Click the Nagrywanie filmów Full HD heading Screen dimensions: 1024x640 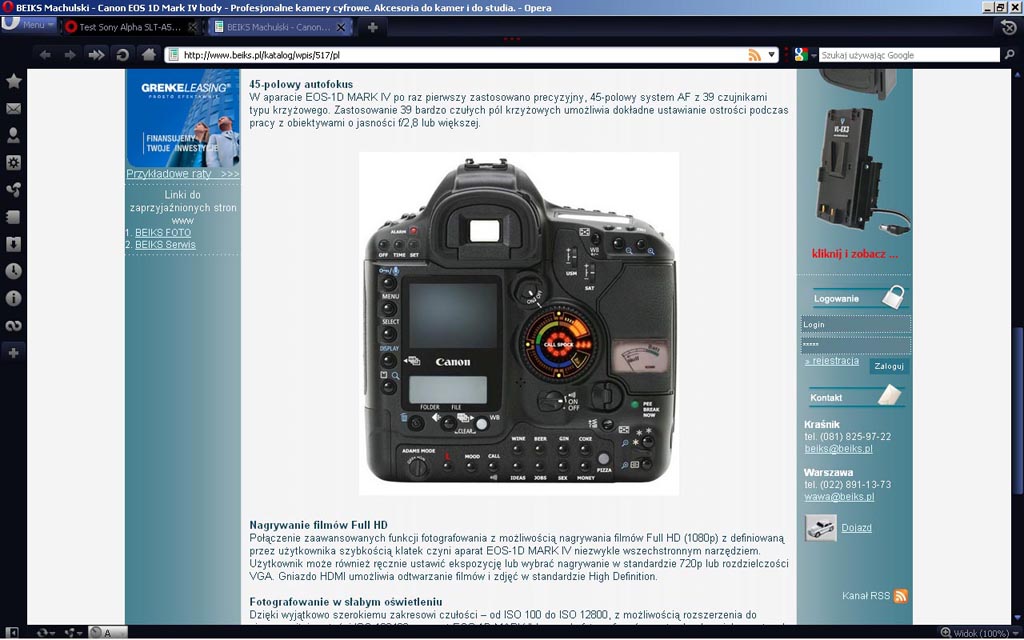pyautogui.click(x=318, y=525)
